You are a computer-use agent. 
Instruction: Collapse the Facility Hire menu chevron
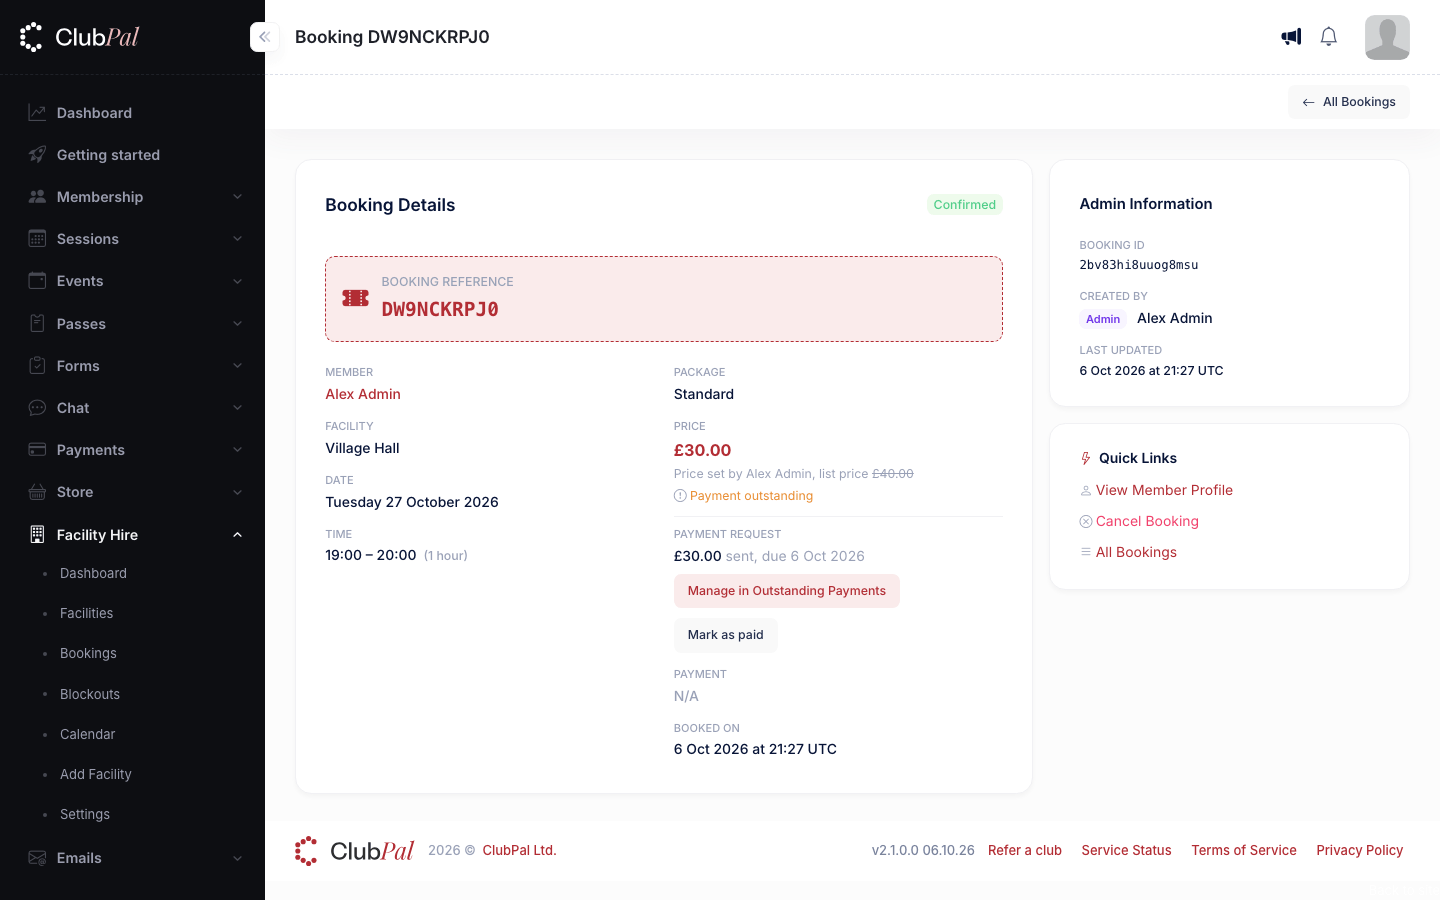[x=238, y=535]
